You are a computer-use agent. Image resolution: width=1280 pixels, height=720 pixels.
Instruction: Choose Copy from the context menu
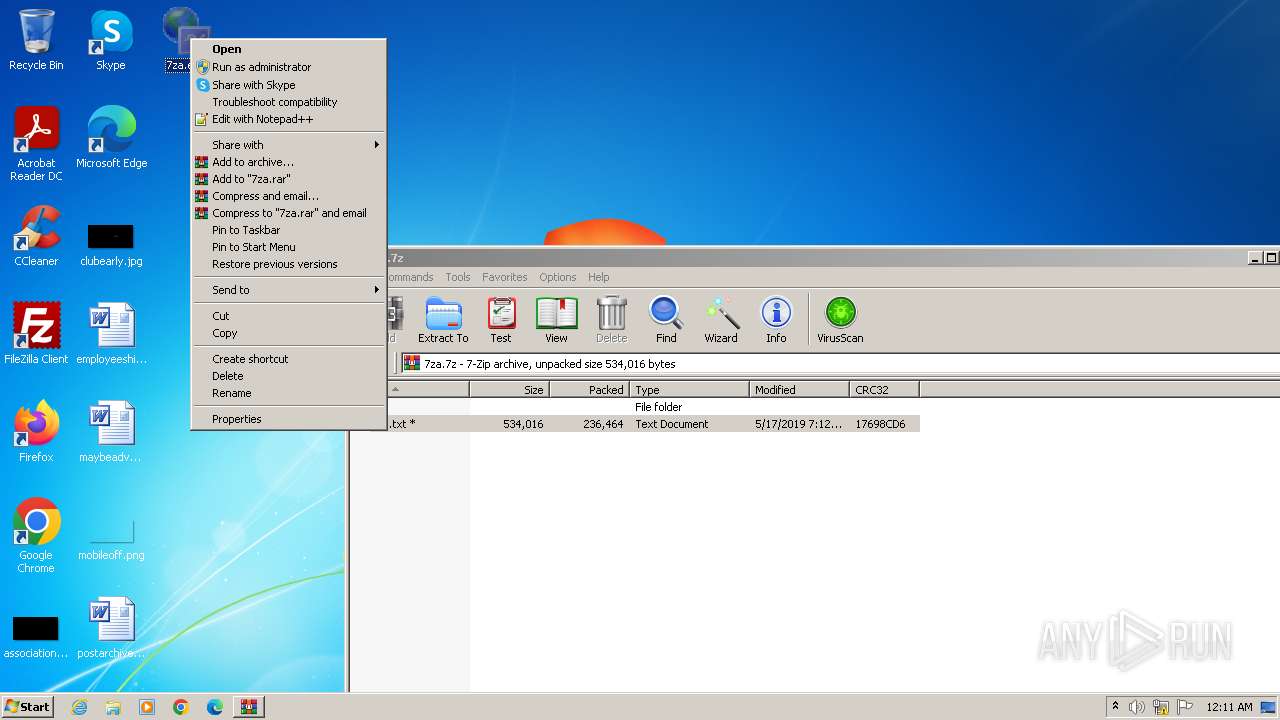pyautogui.click(x=288, y=333)
